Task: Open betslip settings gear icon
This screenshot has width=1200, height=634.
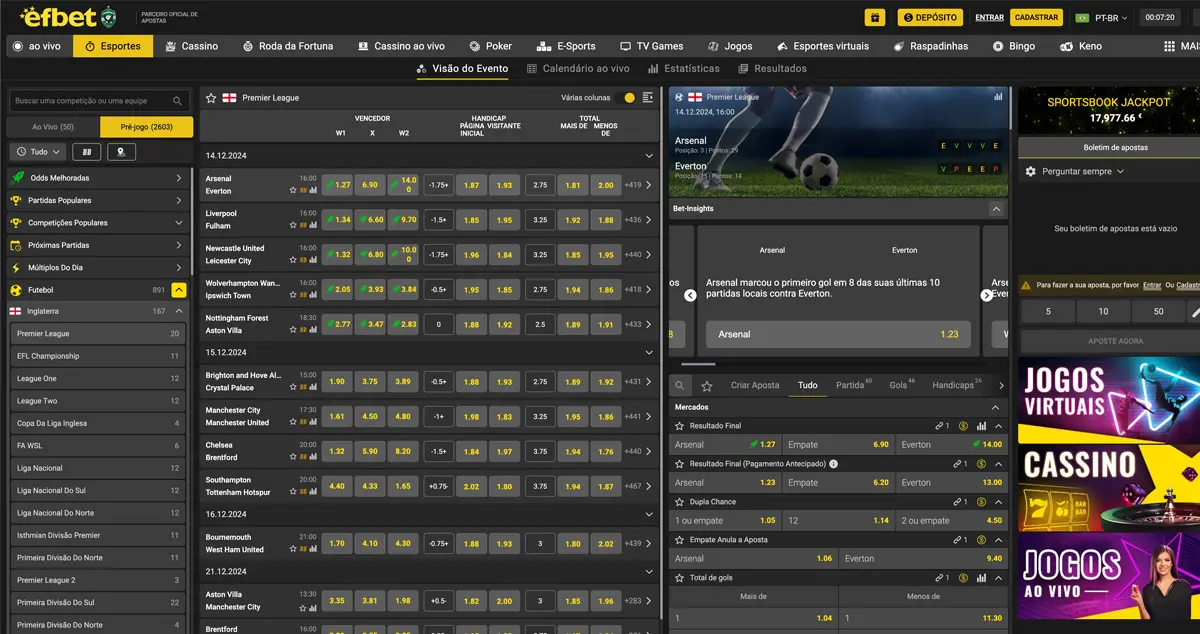Action: tap(1031, 172)
